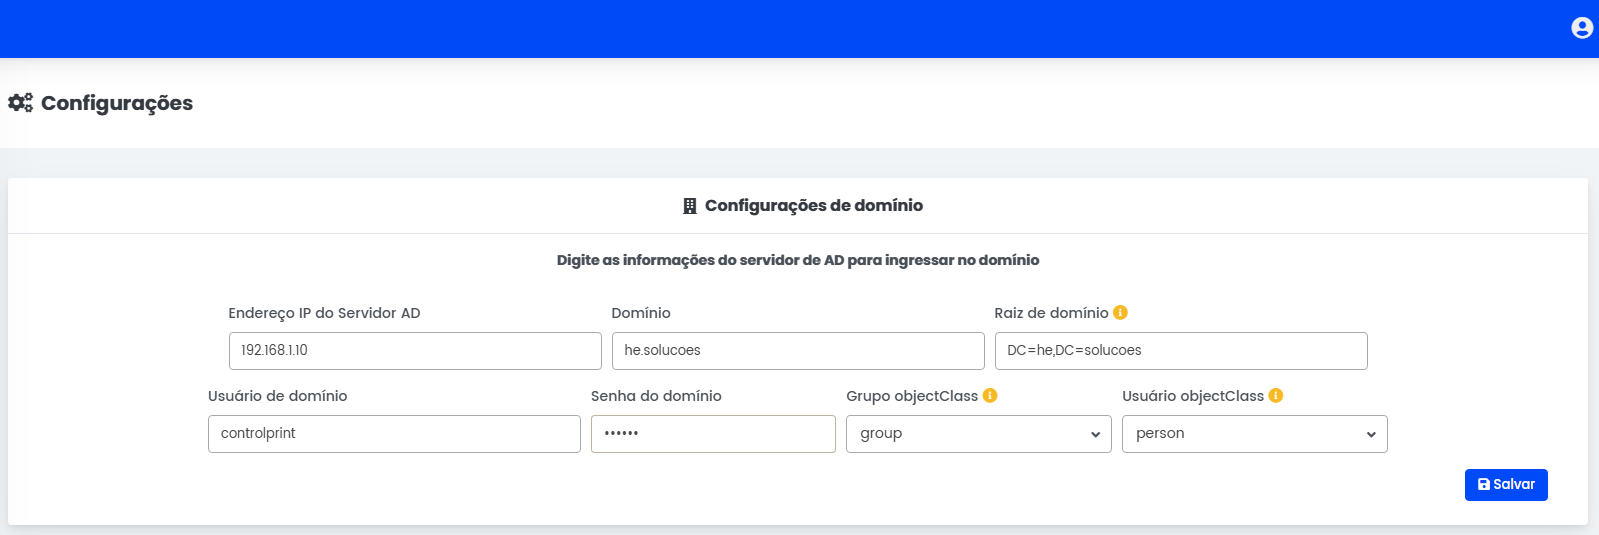Click the Usuário de domínio field with controlprint
1599x535 pixels.
pos(394,434)
